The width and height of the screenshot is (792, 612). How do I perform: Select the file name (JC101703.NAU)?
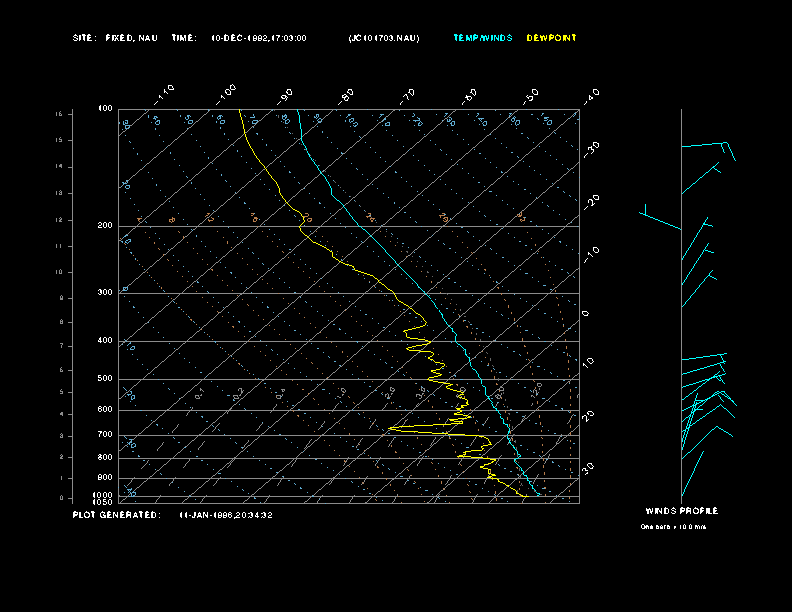[384, 38]
